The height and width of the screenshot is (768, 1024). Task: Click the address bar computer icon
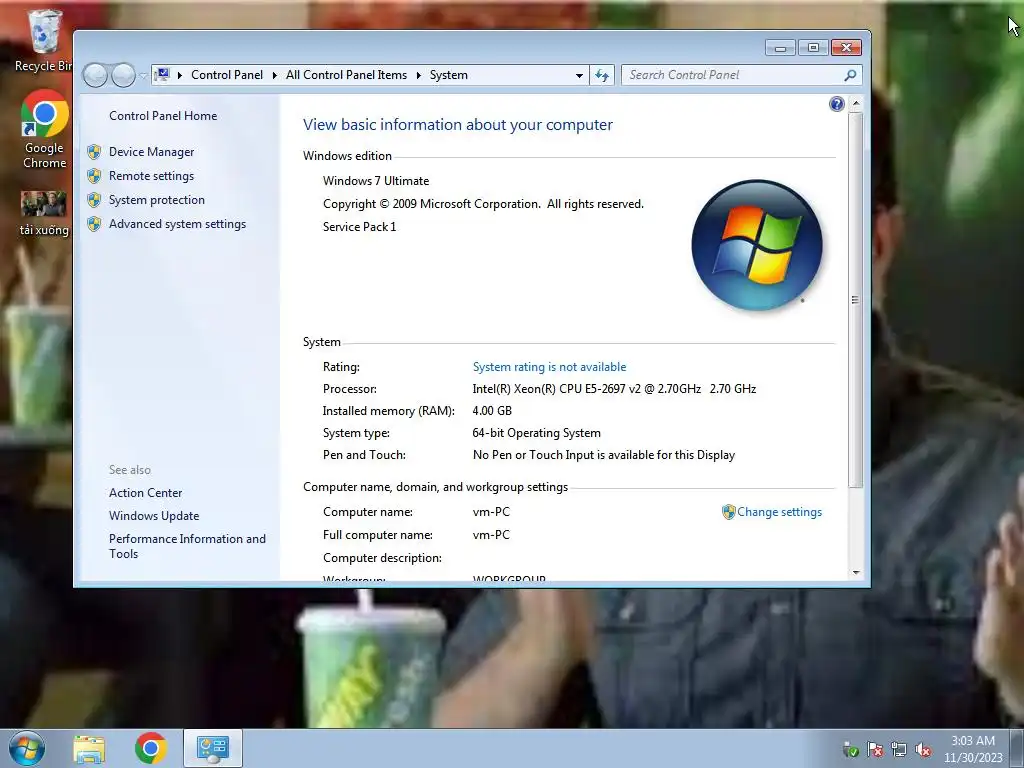[163, 74]
